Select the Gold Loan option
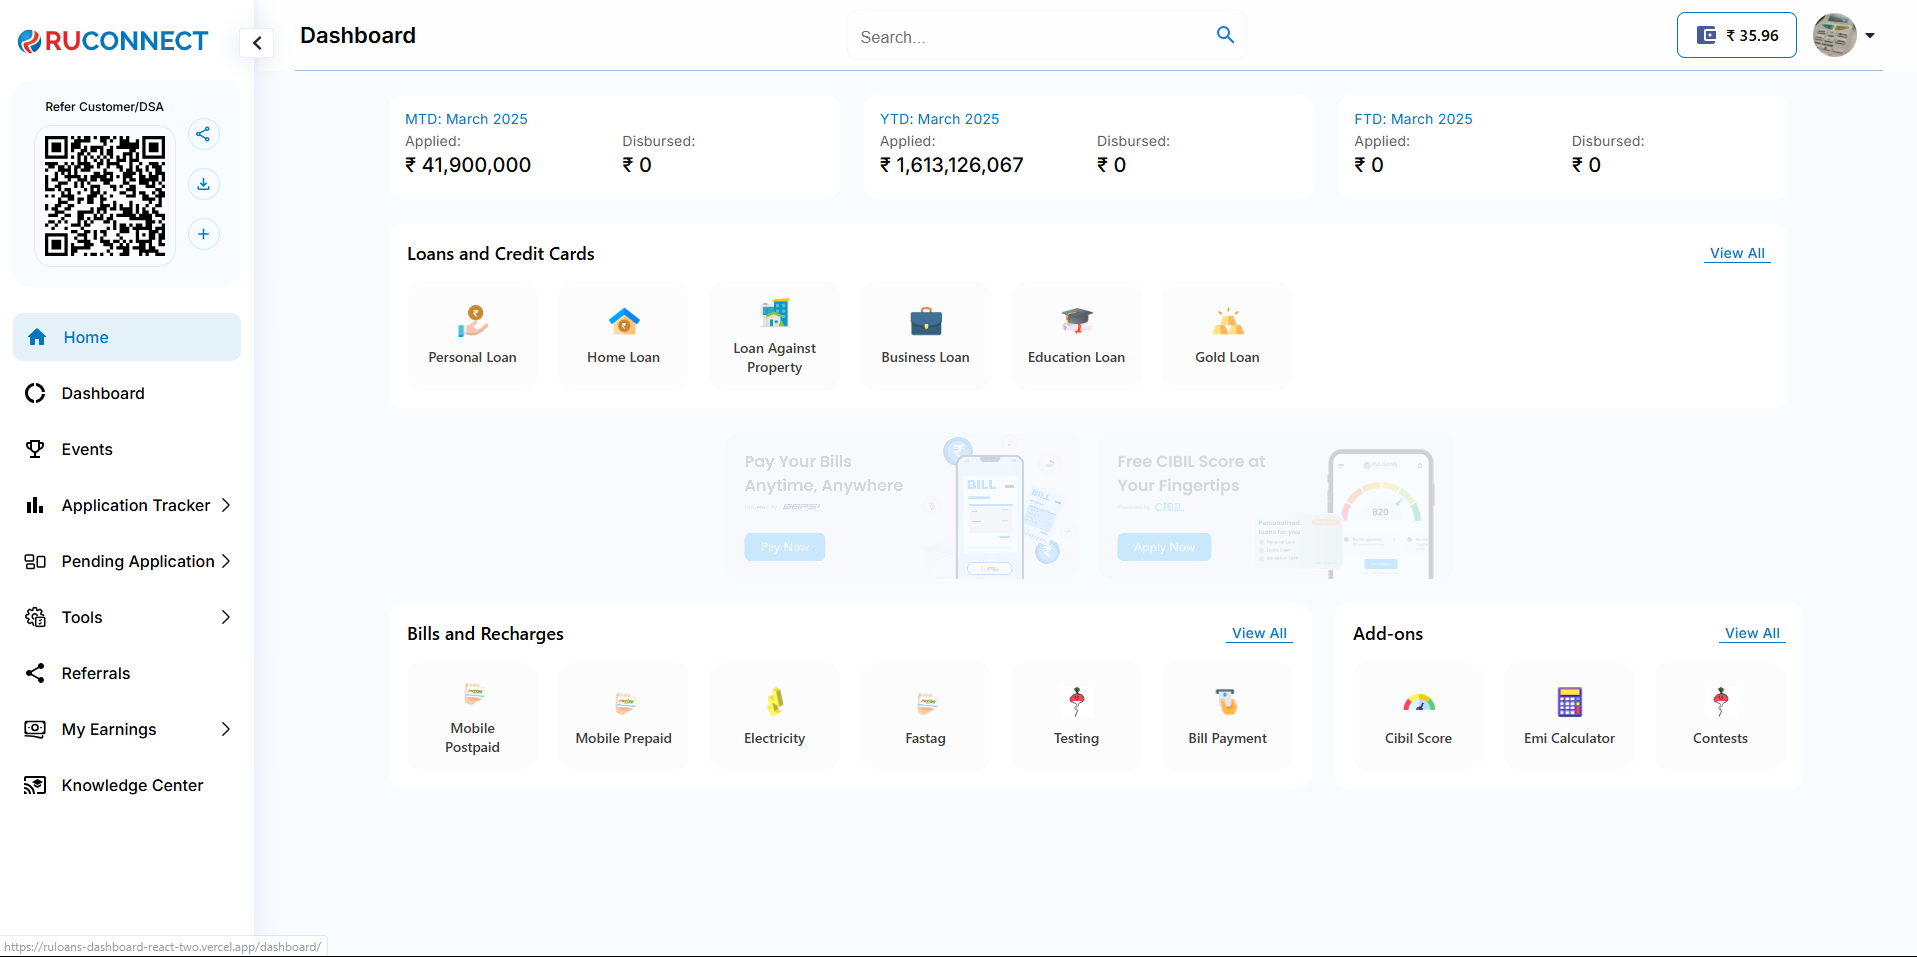1917x957 pixels. (x=1227, y=336)
